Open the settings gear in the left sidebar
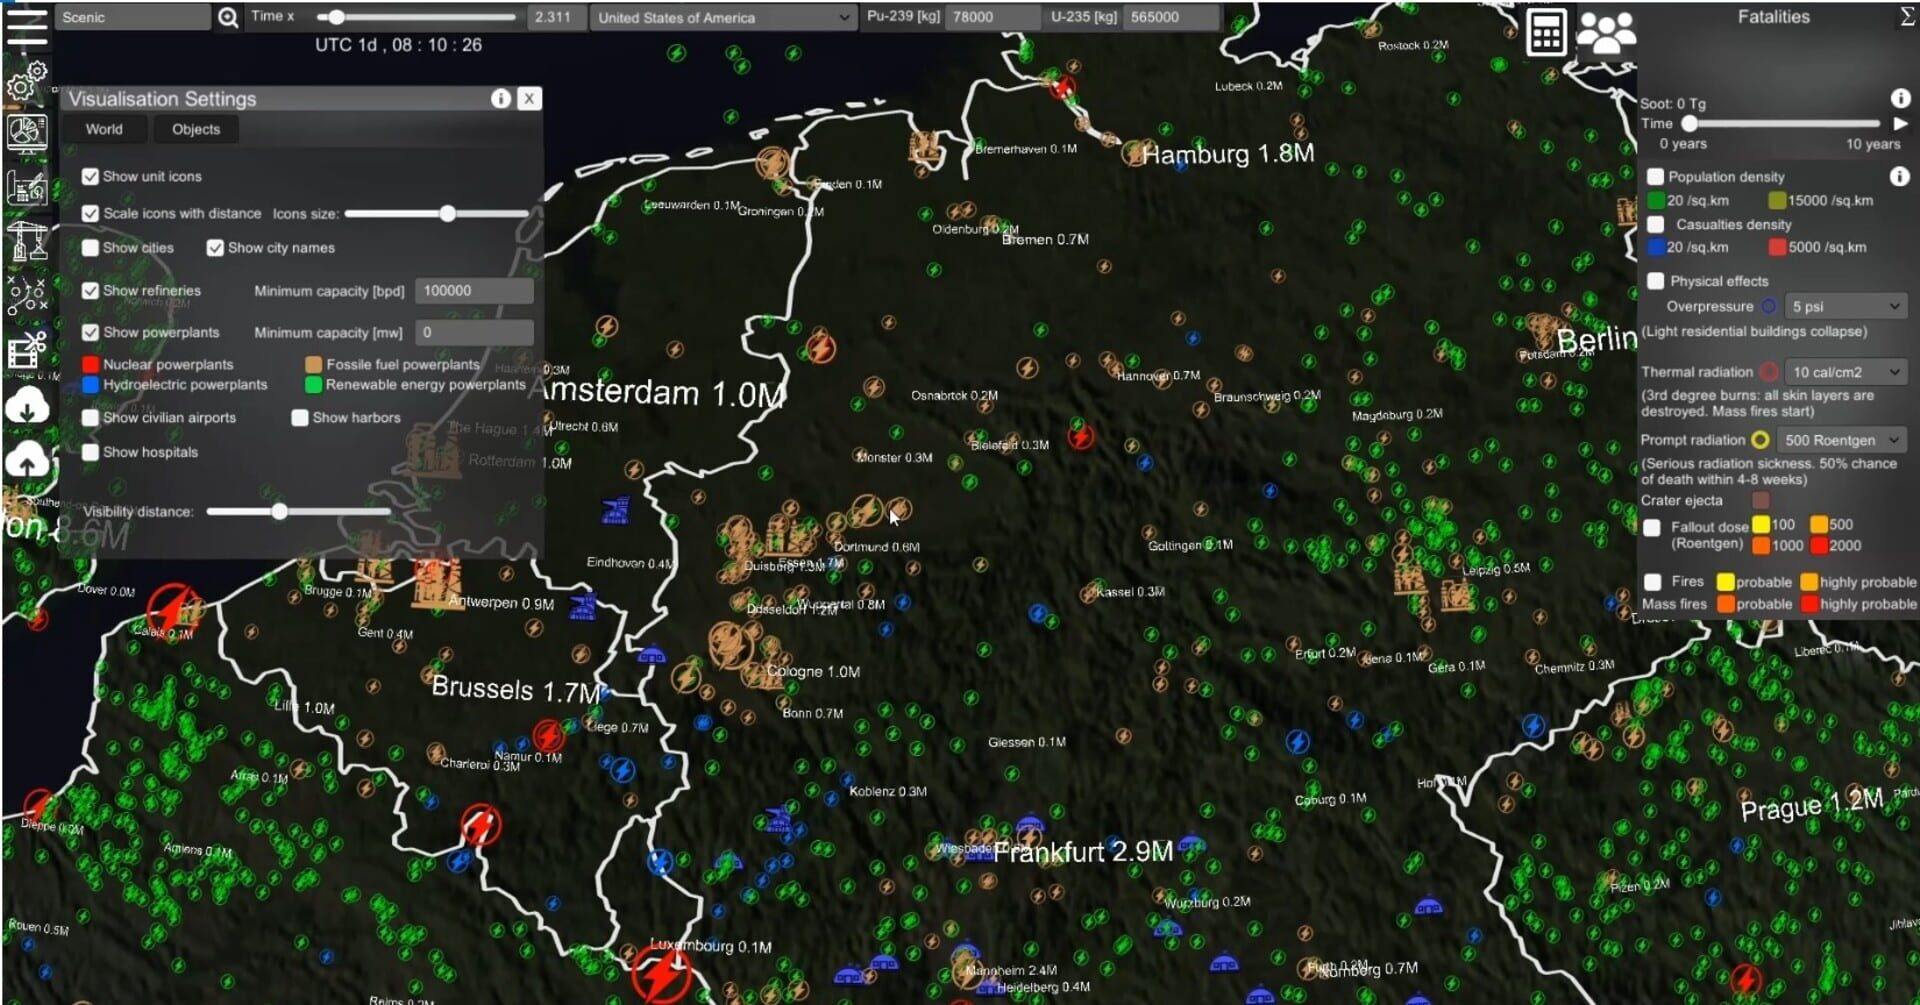 (24, 85)
